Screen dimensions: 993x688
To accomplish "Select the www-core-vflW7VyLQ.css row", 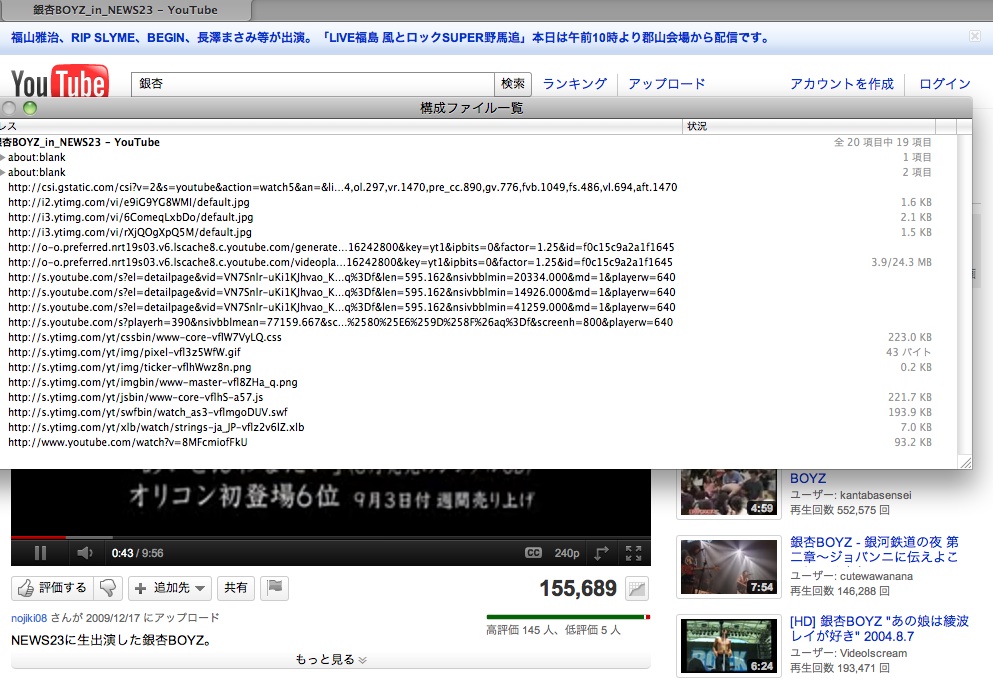I will 478,337.
